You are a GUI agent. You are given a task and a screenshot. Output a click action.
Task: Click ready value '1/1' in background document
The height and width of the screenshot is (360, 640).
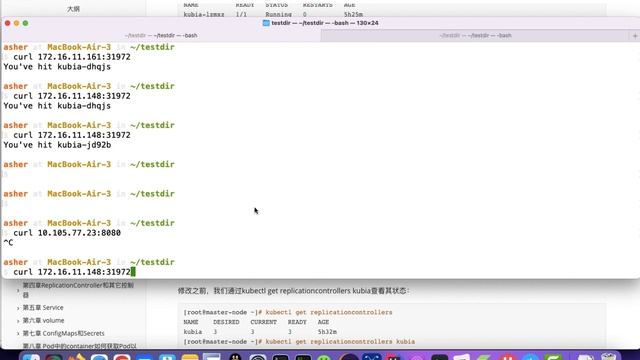click(241, 14)
